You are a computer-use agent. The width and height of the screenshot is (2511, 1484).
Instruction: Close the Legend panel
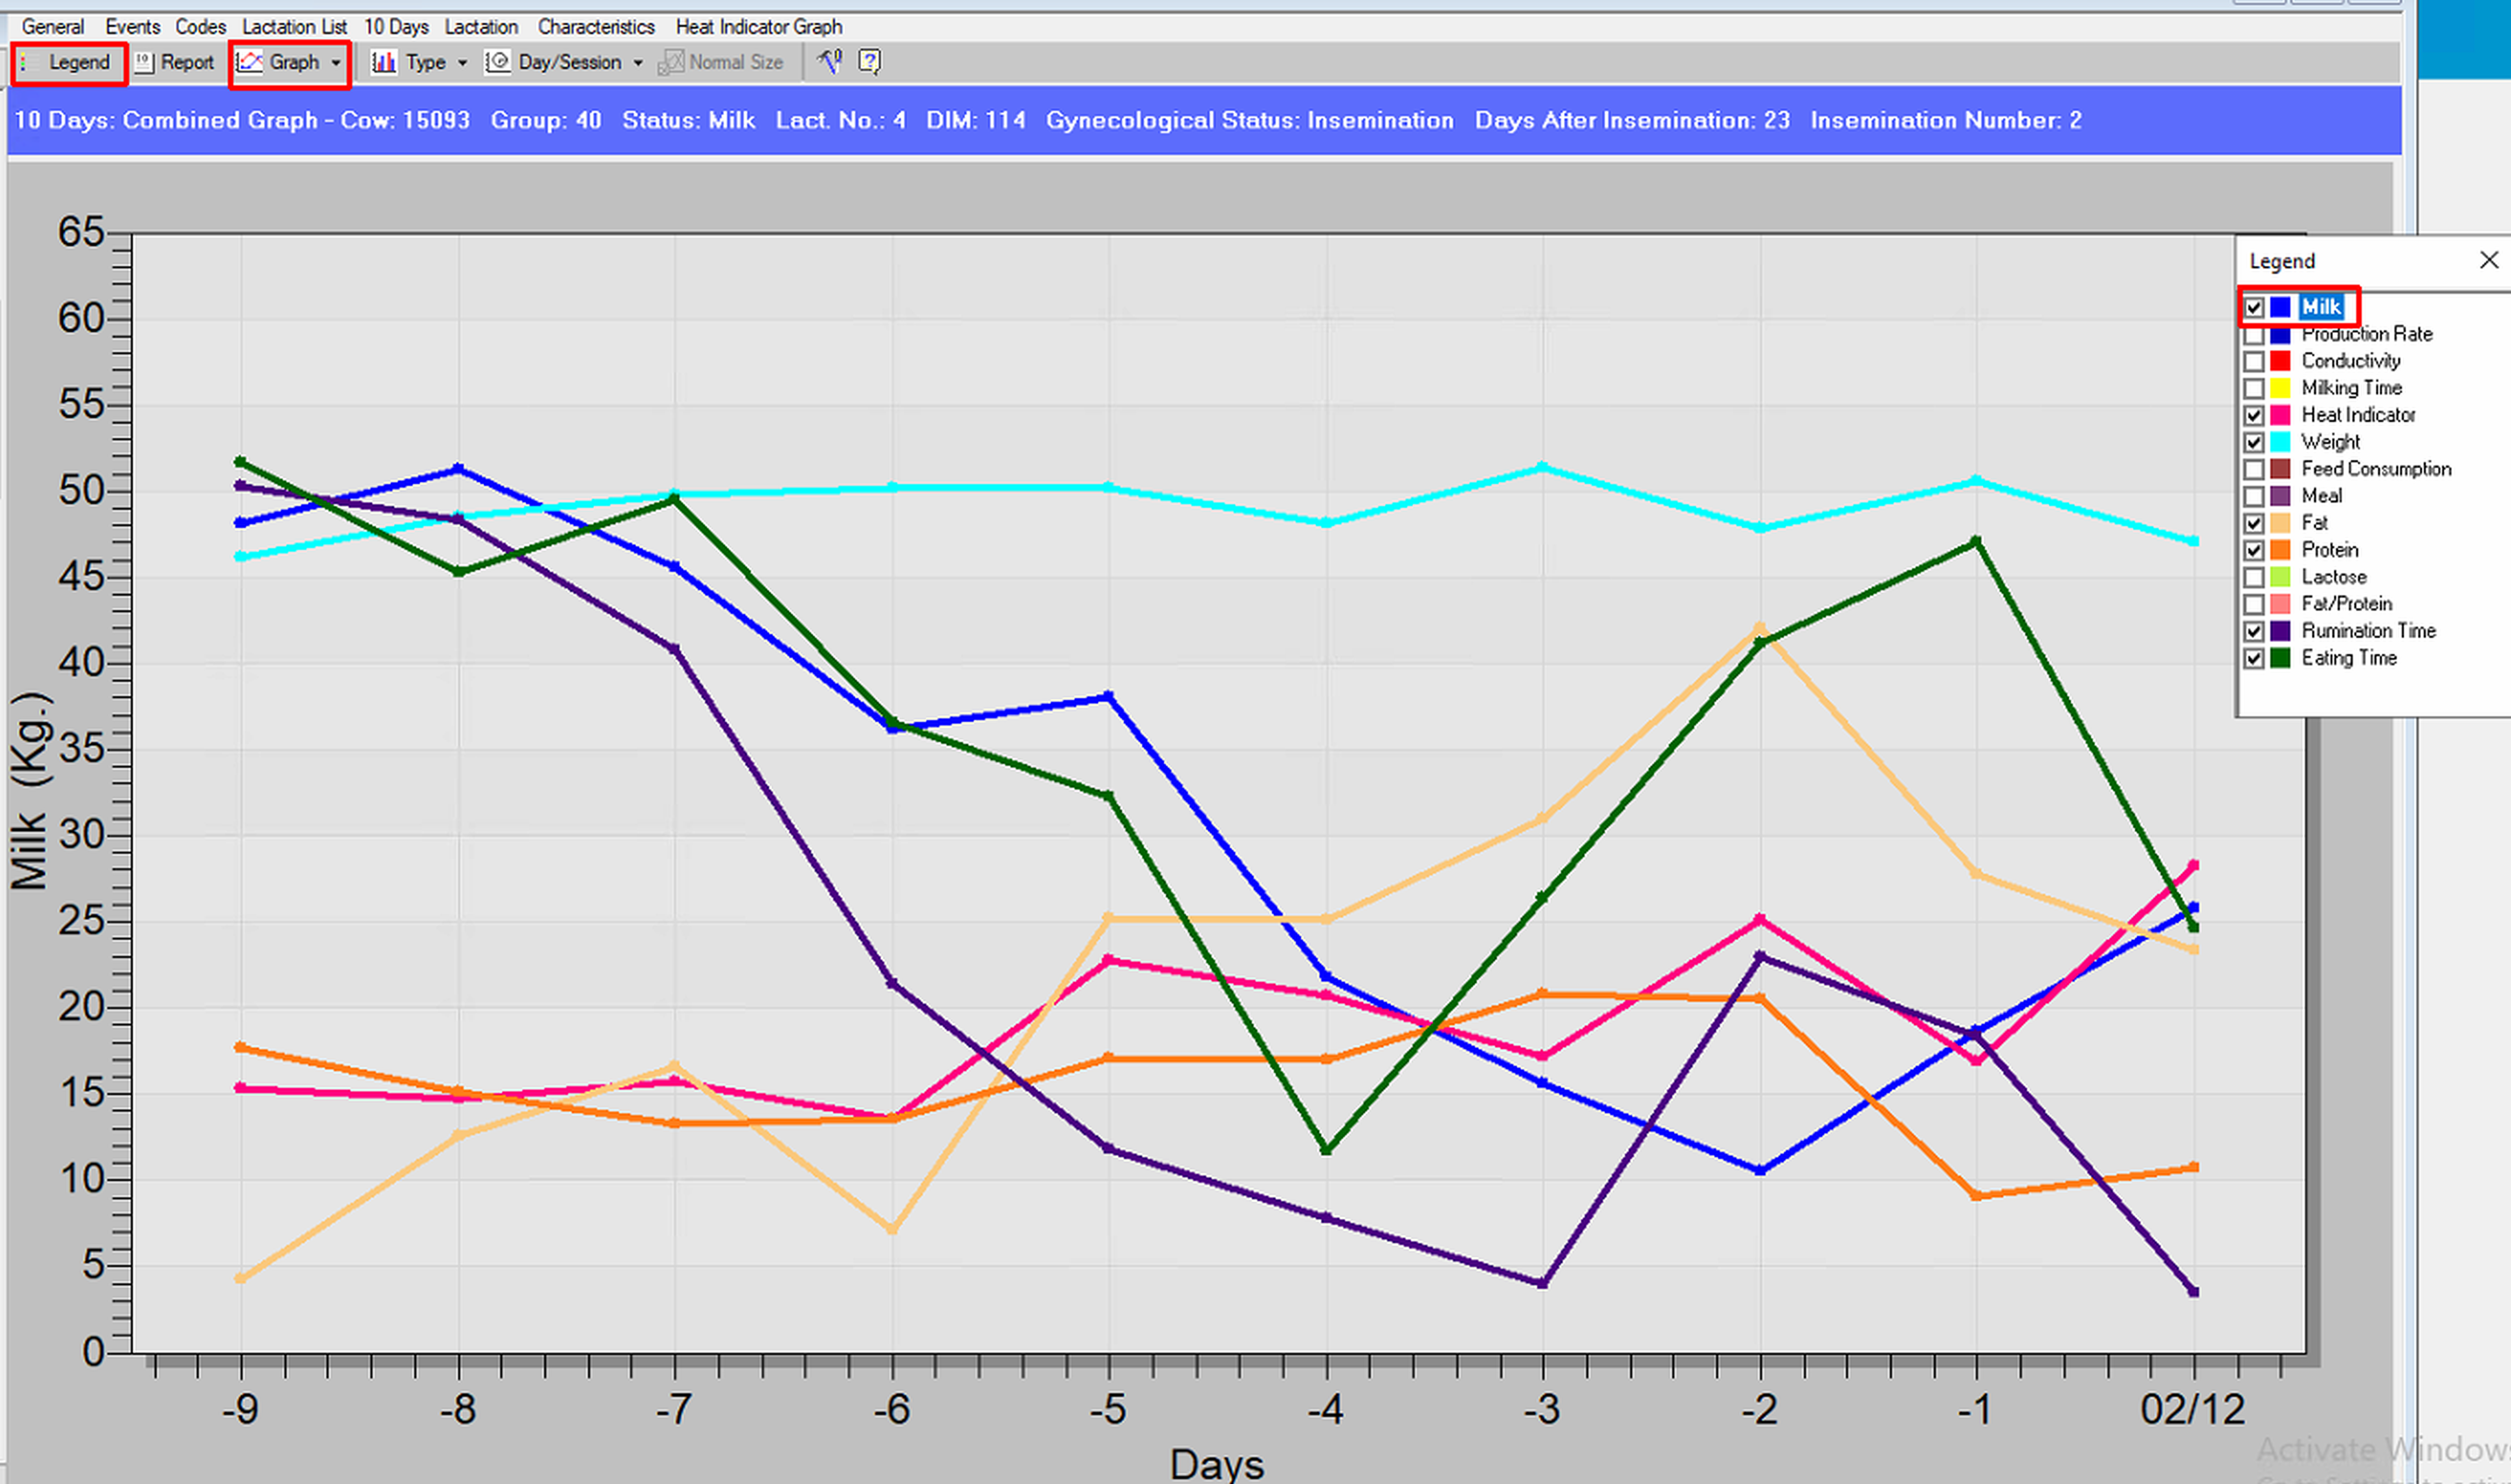pyautogui.click(x=2488, y=260)
